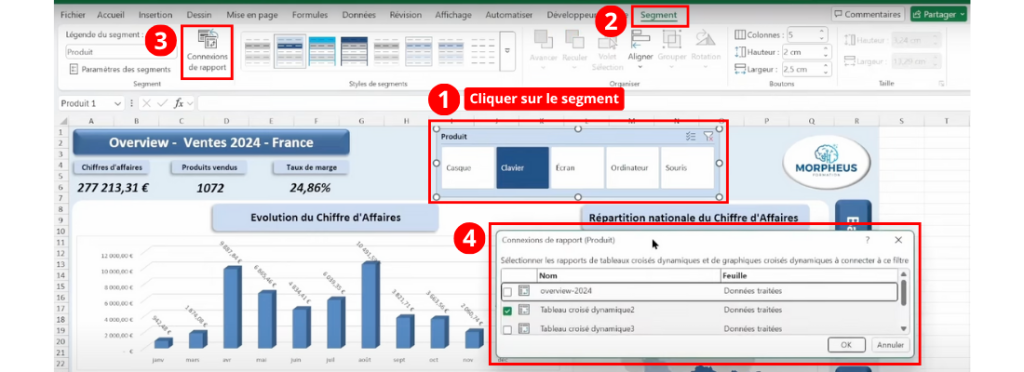
Task: Click the août bar in the chart
Action: (370, 304)
